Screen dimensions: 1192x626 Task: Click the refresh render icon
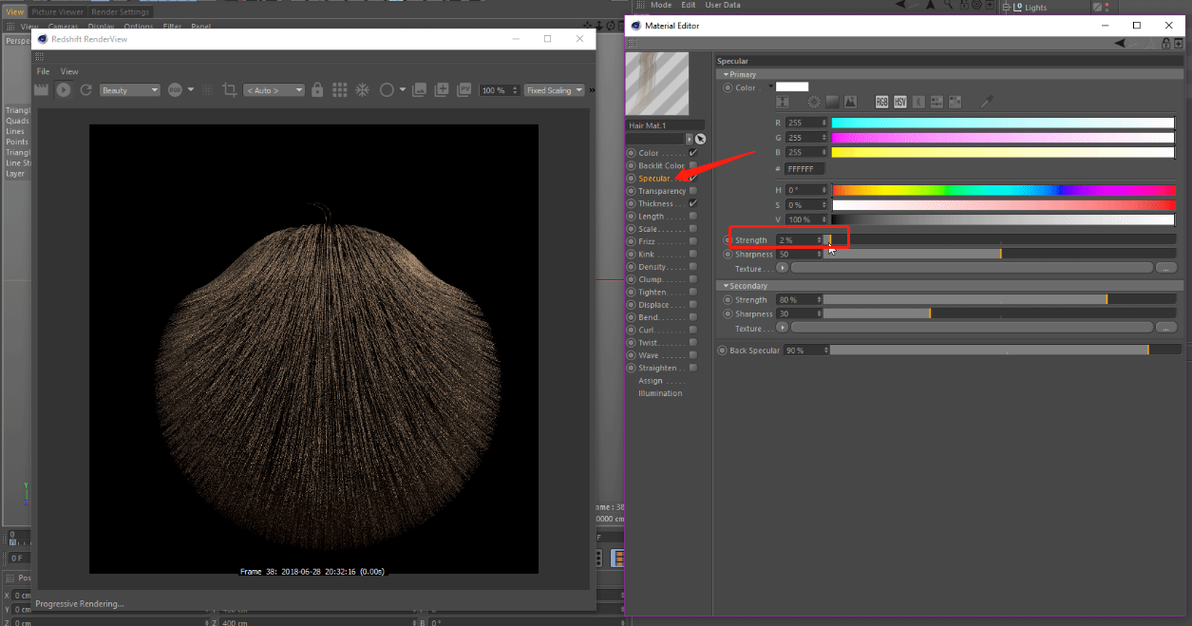86,90
